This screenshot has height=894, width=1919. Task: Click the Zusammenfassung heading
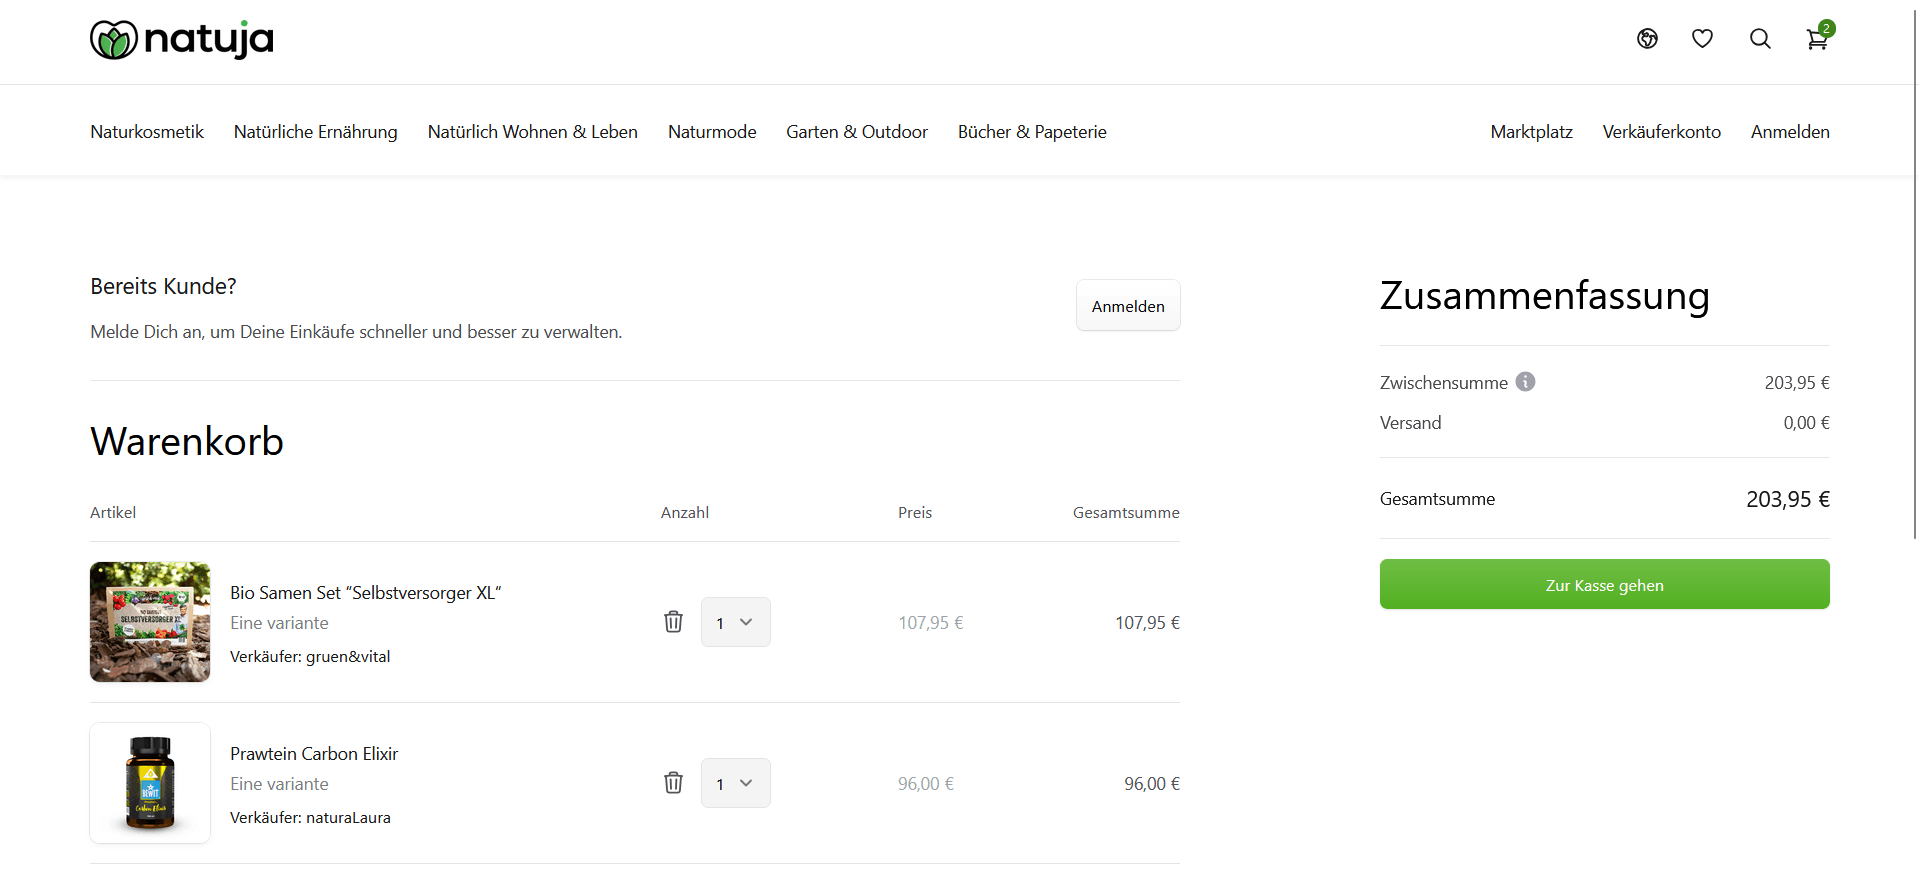point(1545,296)
